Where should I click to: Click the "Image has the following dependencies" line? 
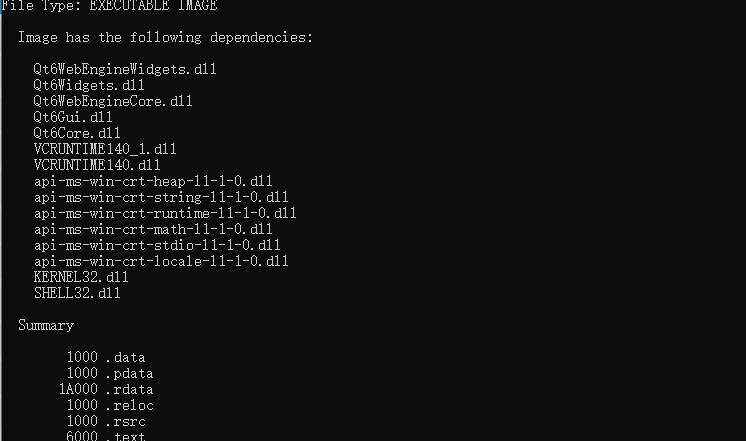point(165,38)
